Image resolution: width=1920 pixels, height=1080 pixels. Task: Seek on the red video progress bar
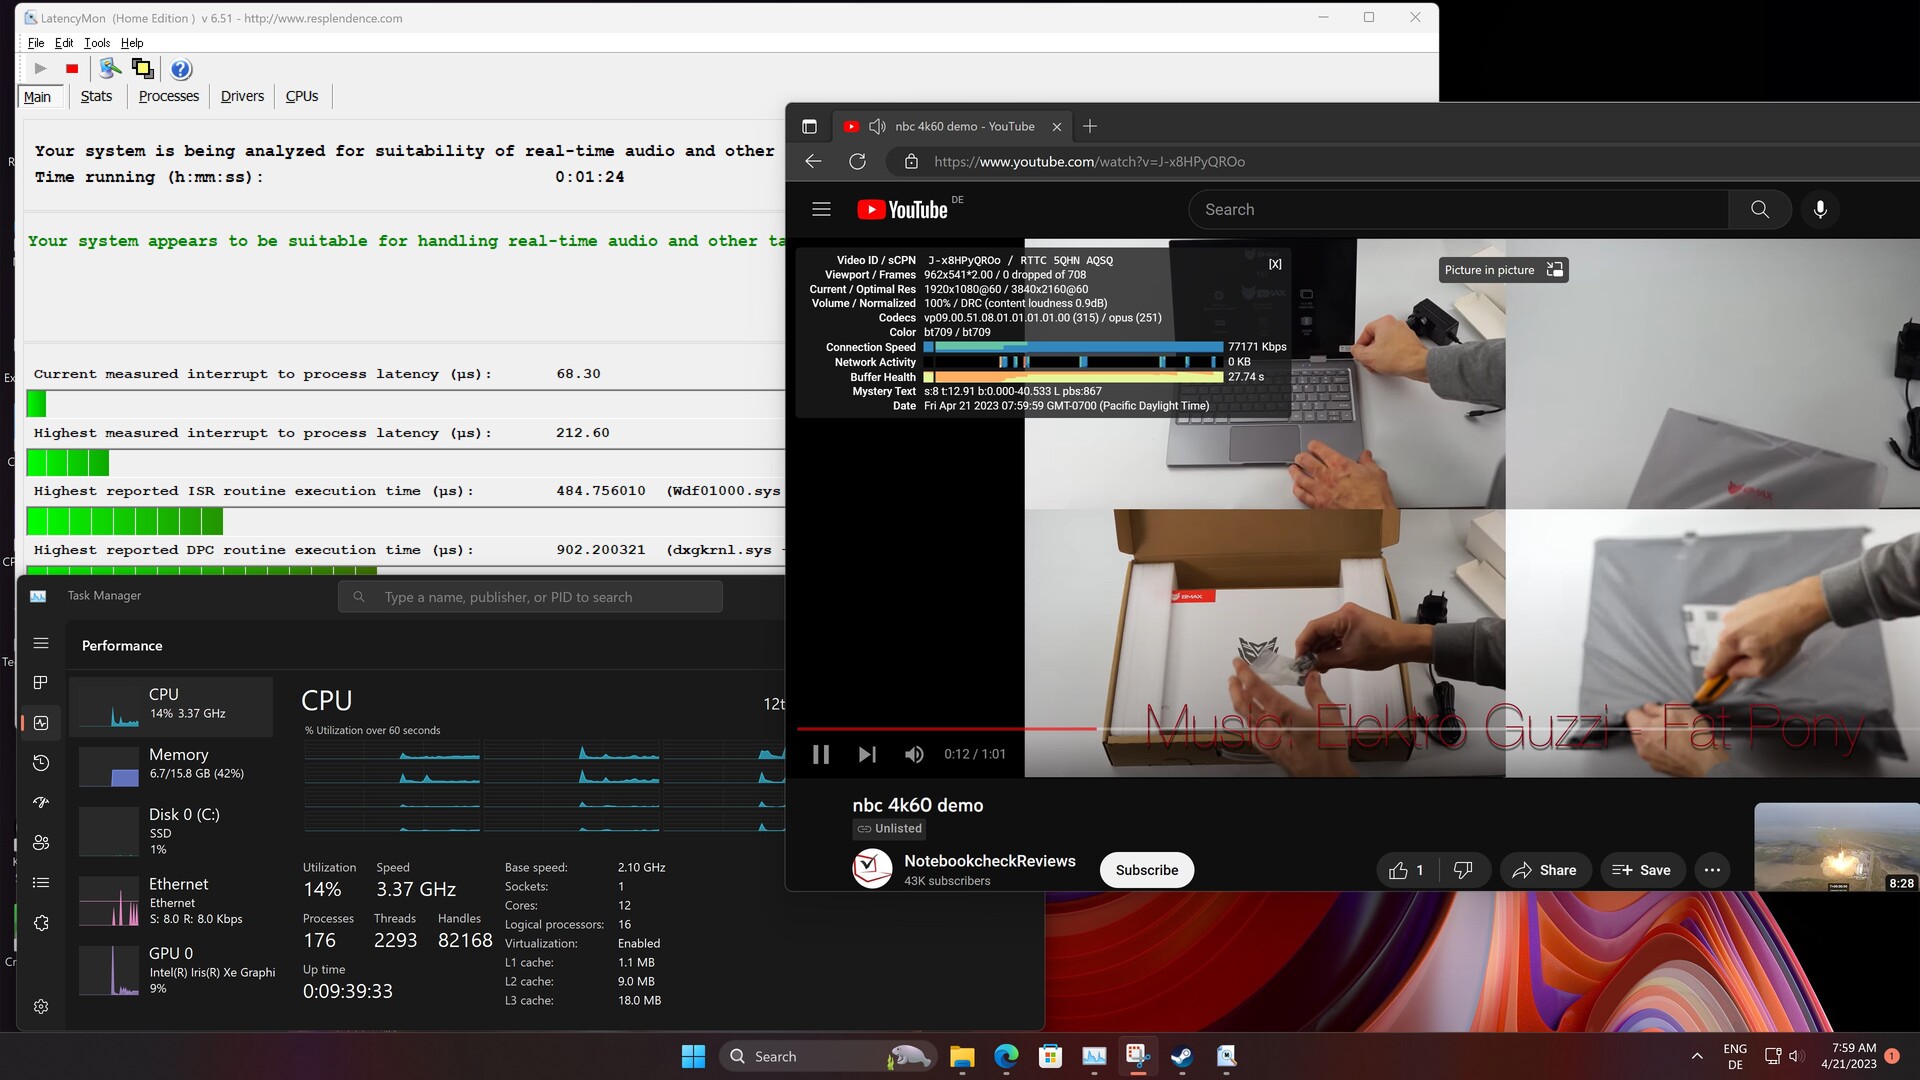click(x=950, y=729)
